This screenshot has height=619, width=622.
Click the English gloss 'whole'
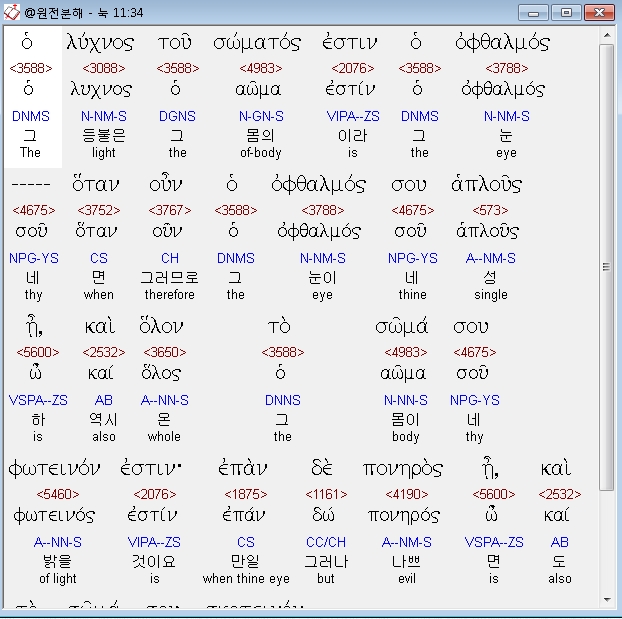pyautogui.click(x=164, y=436)
